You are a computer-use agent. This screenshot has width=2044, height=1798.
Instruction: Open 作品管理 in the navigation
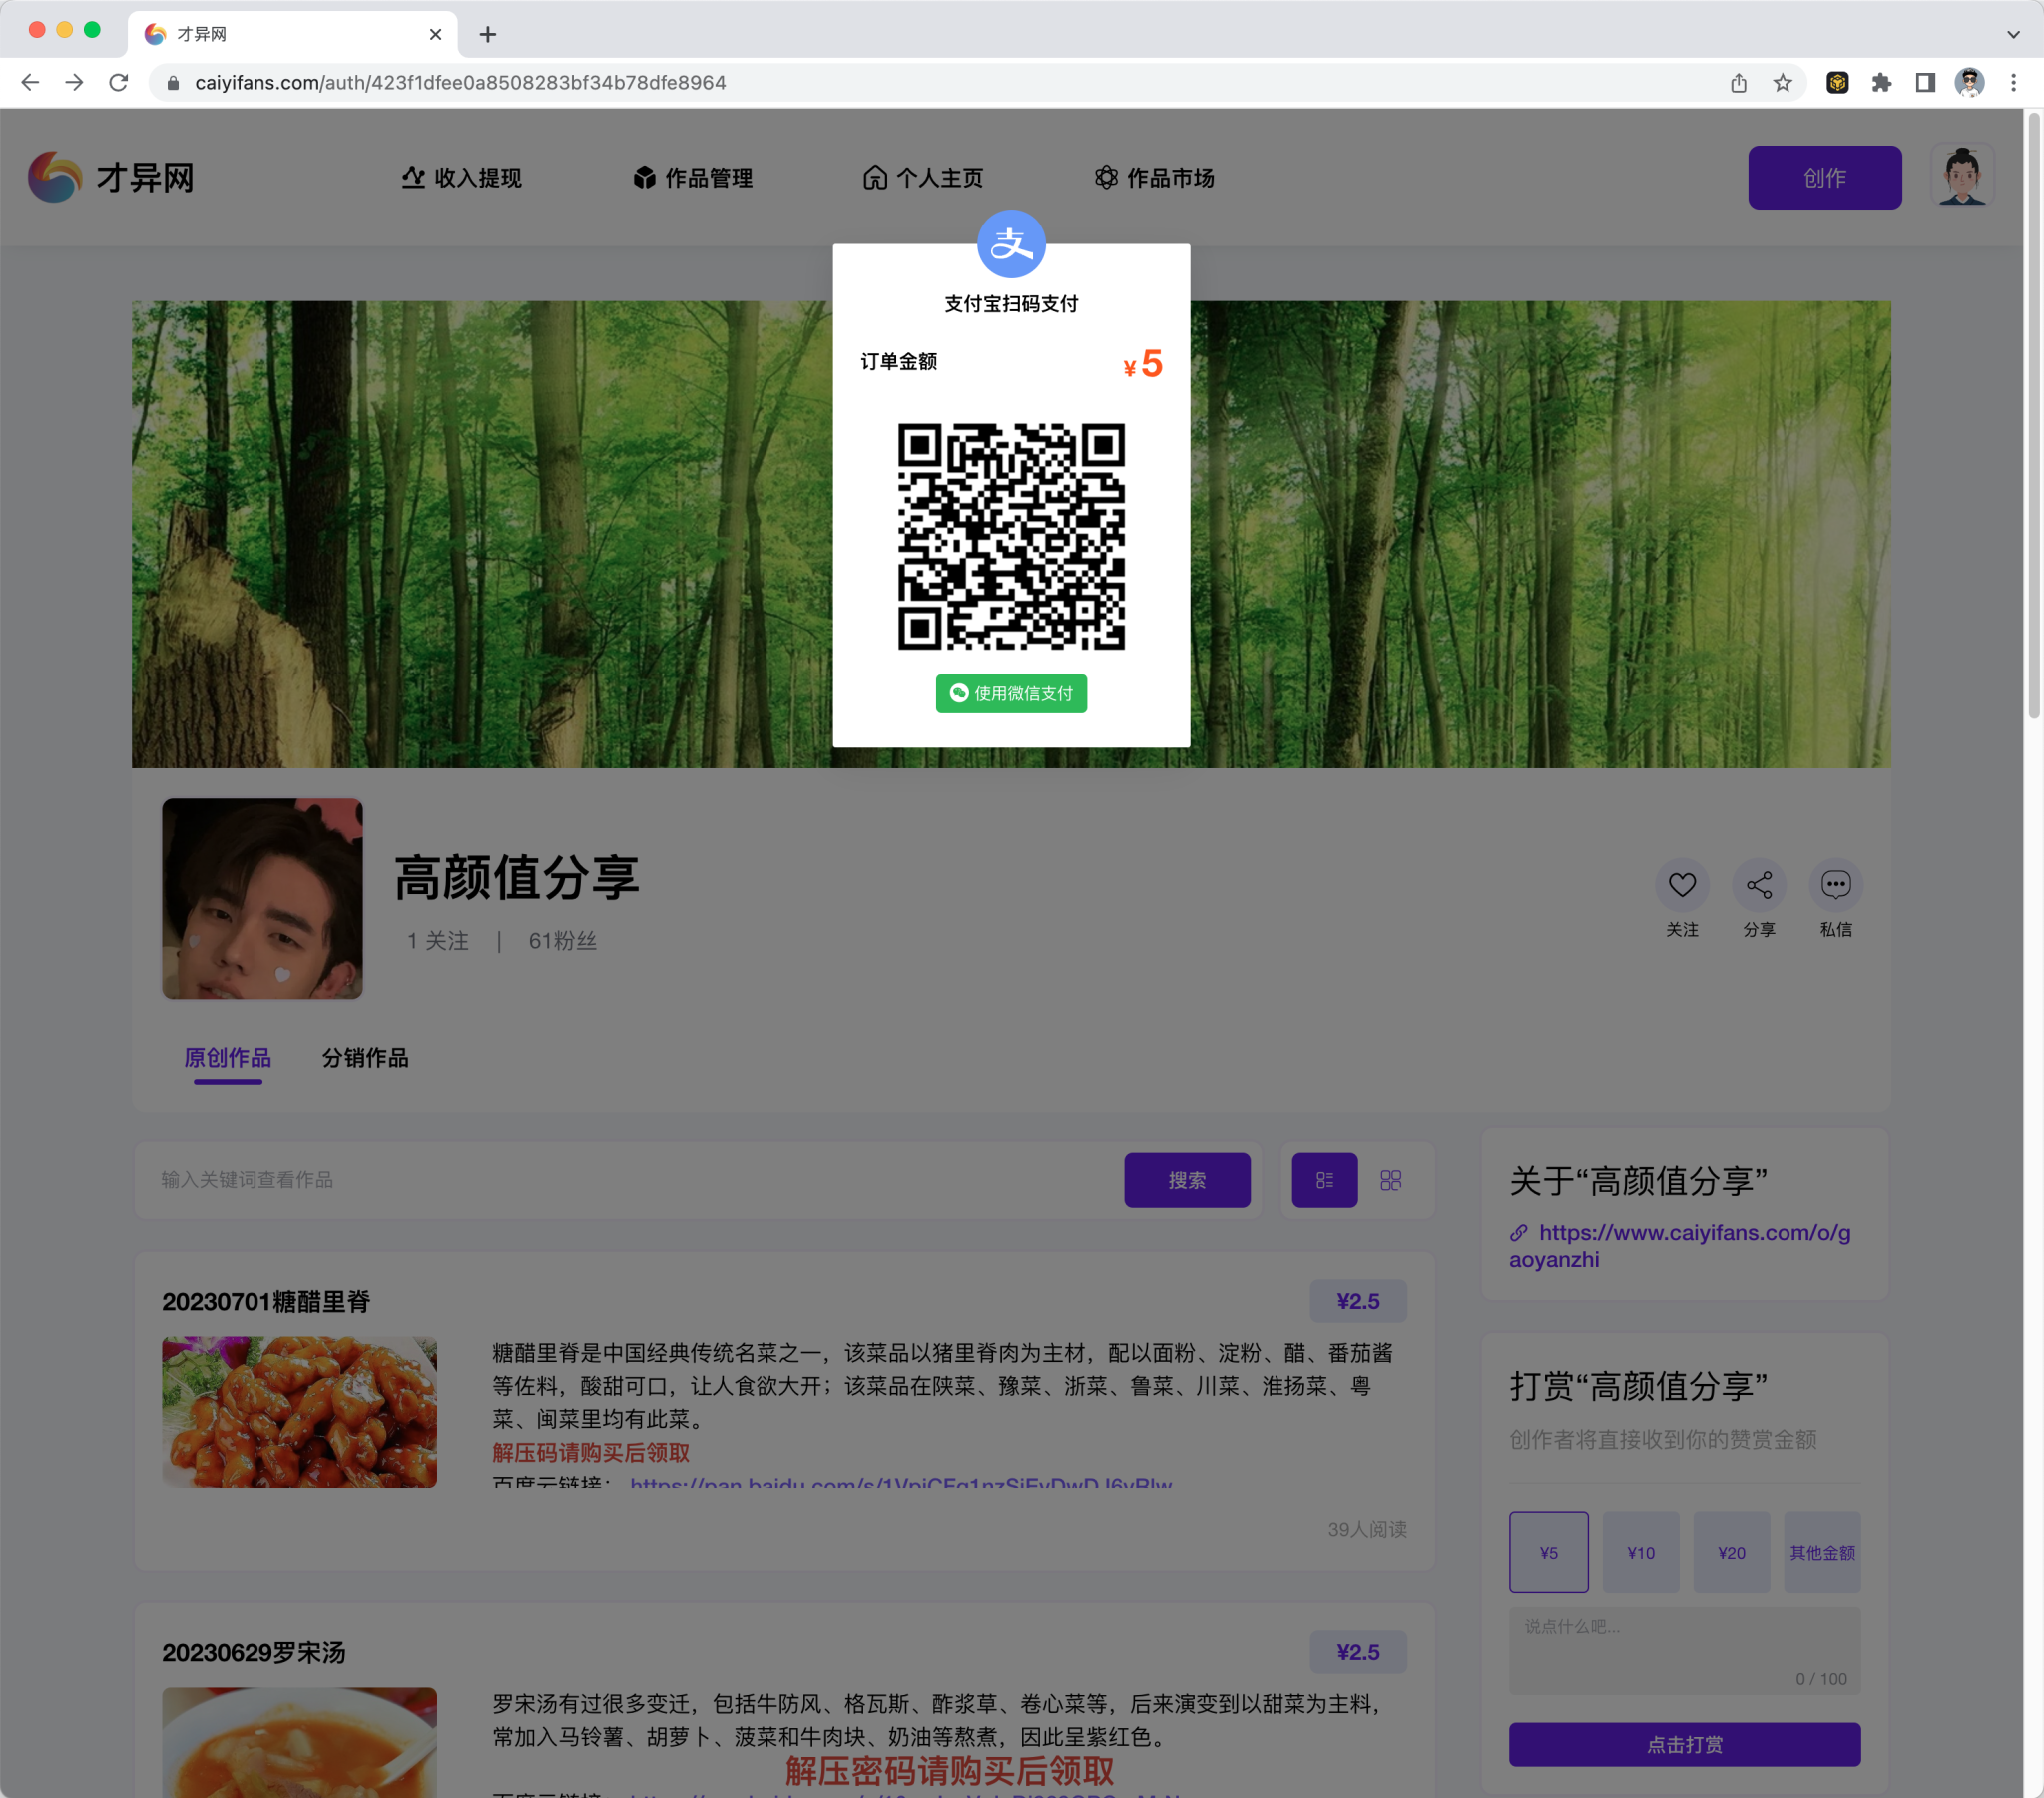(x=692, y=178)
